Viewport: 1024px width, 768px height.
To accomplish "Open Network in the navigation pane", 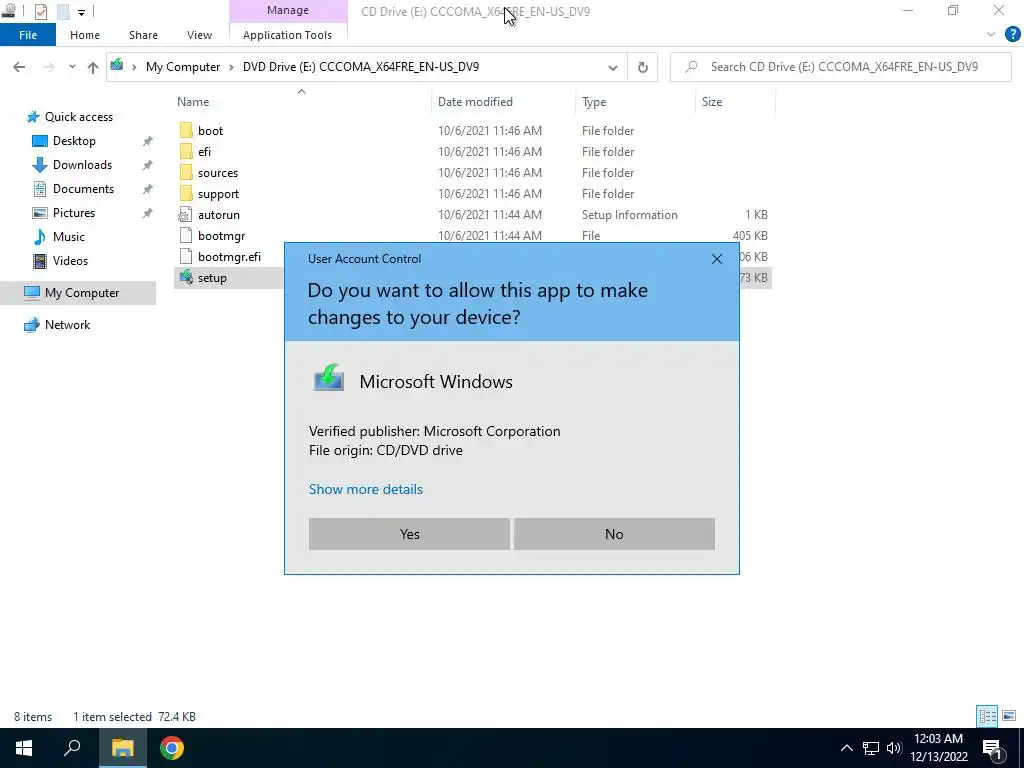I will (x=67, y=325).
